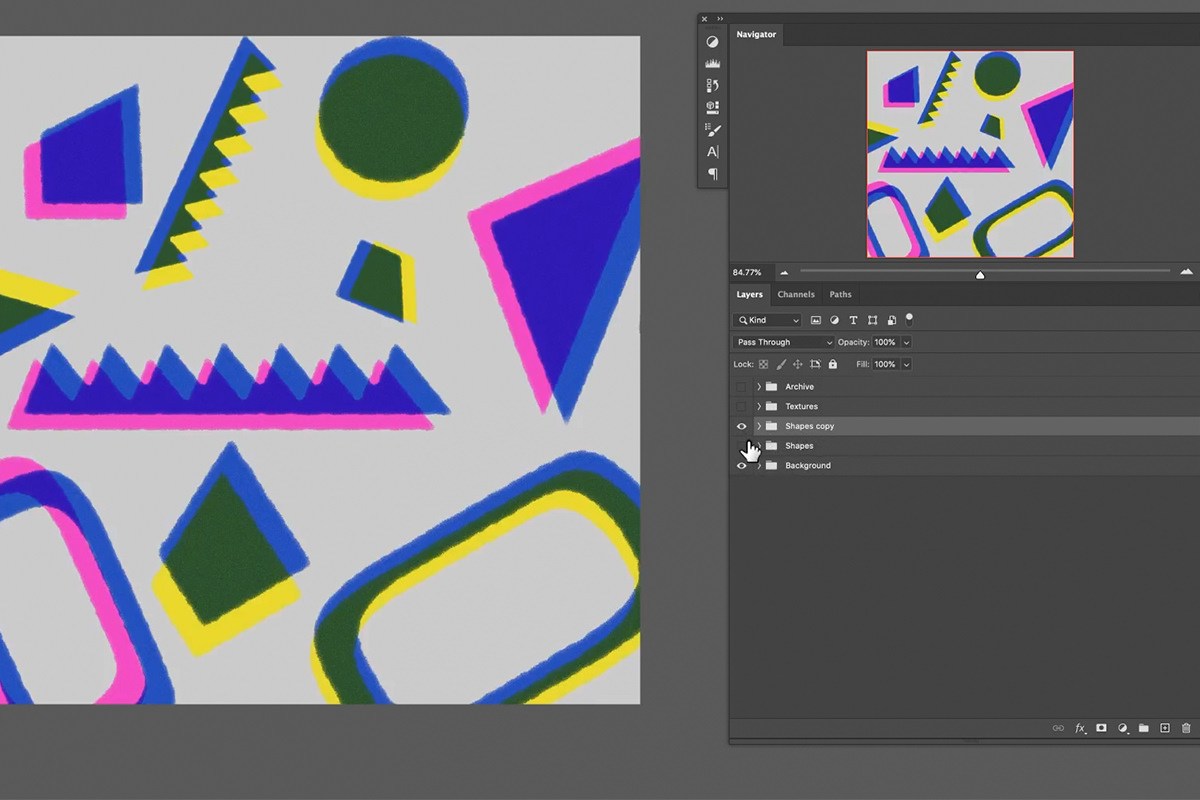Viewport: 1200px width, 800px height.
Task: Toggle the layer filtering switch
Action: coord(909,319)
